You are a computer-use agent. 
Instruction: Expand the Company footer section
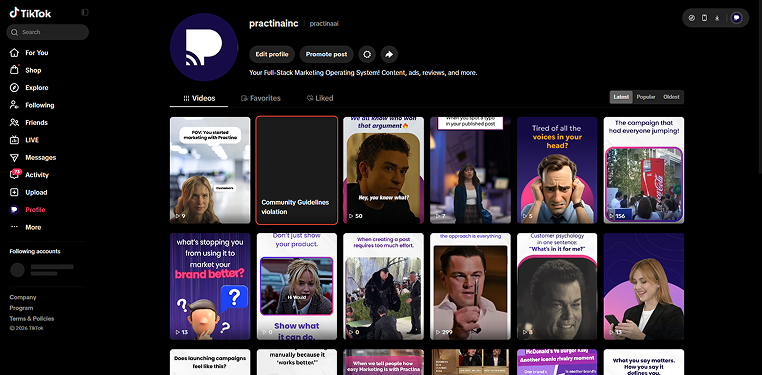coord(23,297)
